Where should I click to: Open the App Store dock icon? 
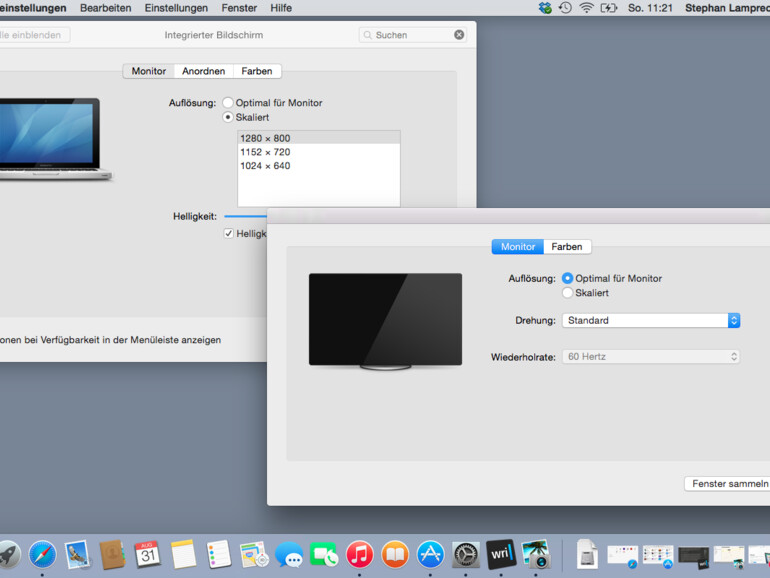pyautogui.click(x=430, y=553)
